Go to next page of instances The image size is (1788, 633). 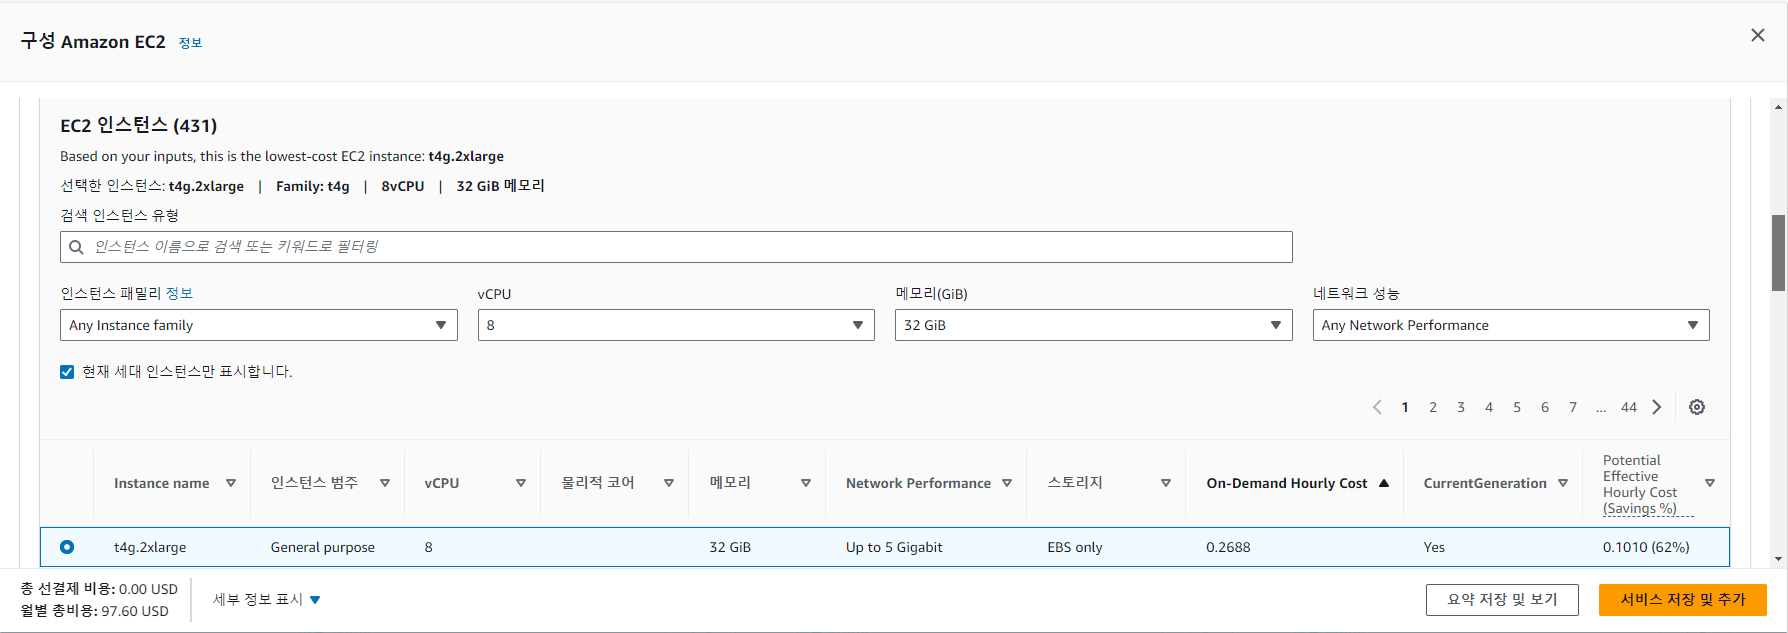point(1657,407)
